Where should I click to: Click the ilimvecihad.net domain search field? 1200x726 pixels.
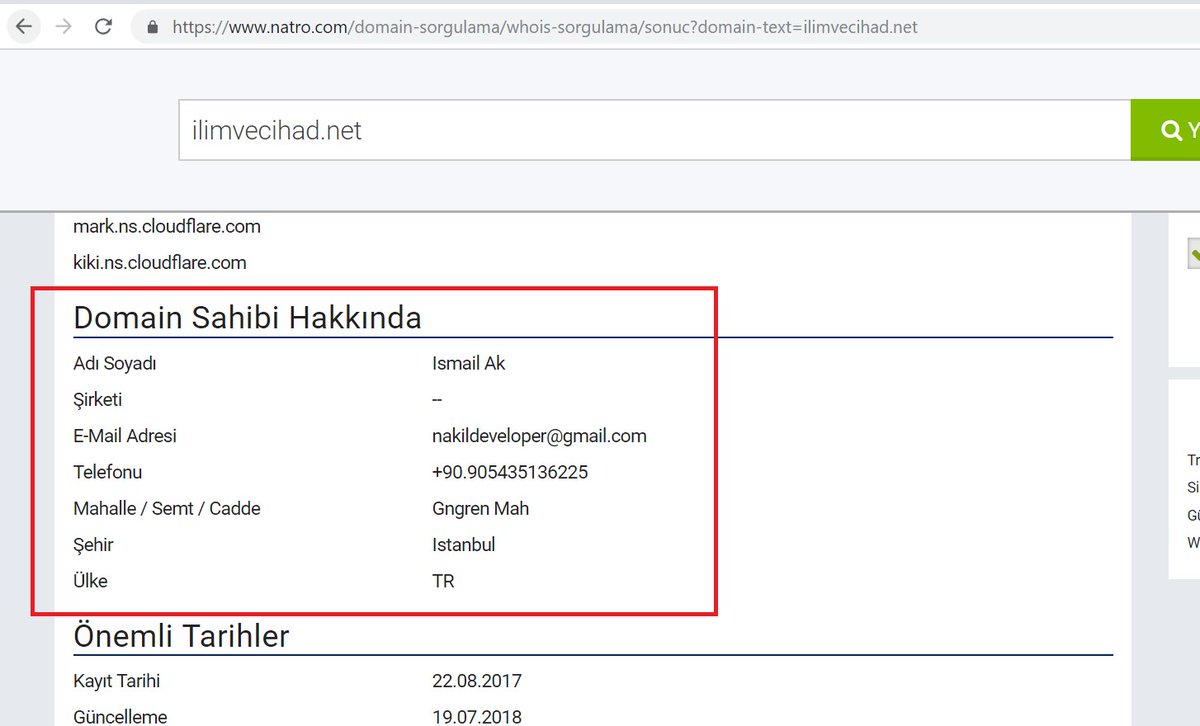(655, 130)
